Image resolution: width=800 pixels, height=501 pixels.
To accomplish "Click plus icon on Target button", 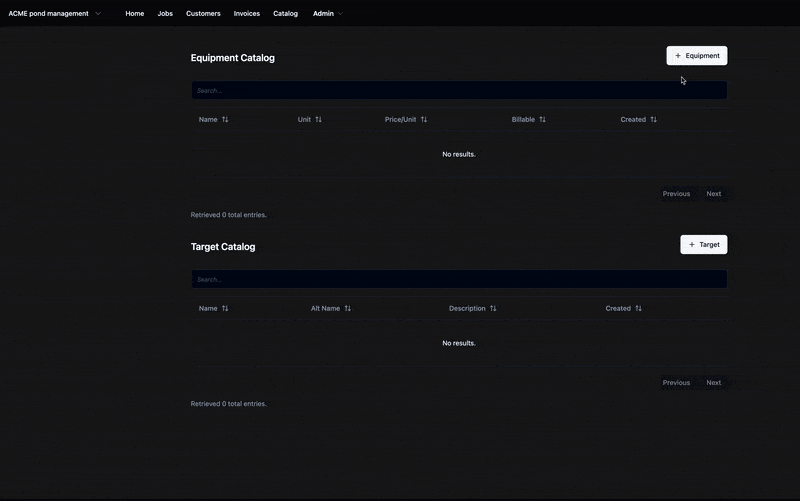I will tap(692, 244).
